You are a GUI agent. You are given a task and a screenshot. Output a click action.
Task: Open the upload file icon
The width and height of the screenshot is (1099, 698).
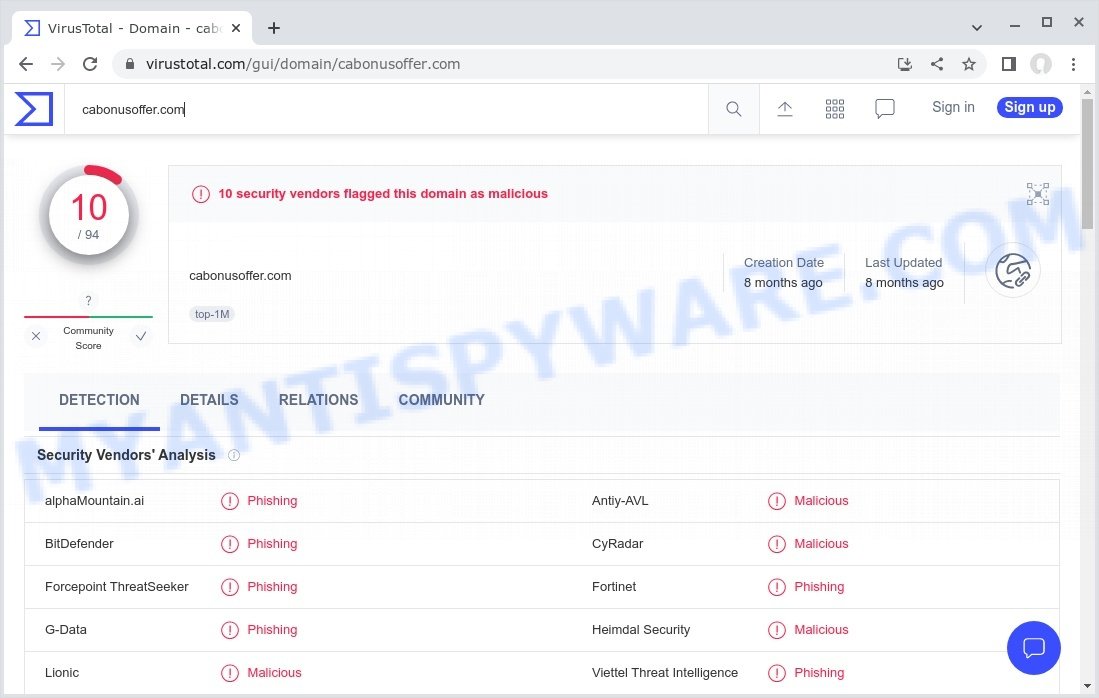(785, 109)
